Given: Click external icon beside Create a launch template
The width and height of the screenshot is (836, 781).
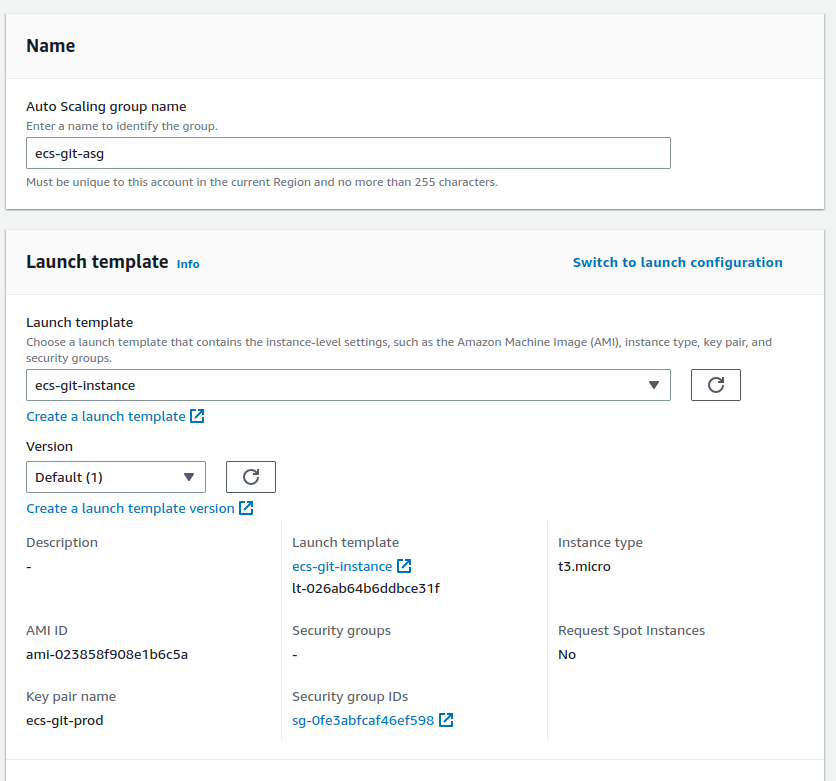Looking at the screenshot, I should click(x=197, y=416).
